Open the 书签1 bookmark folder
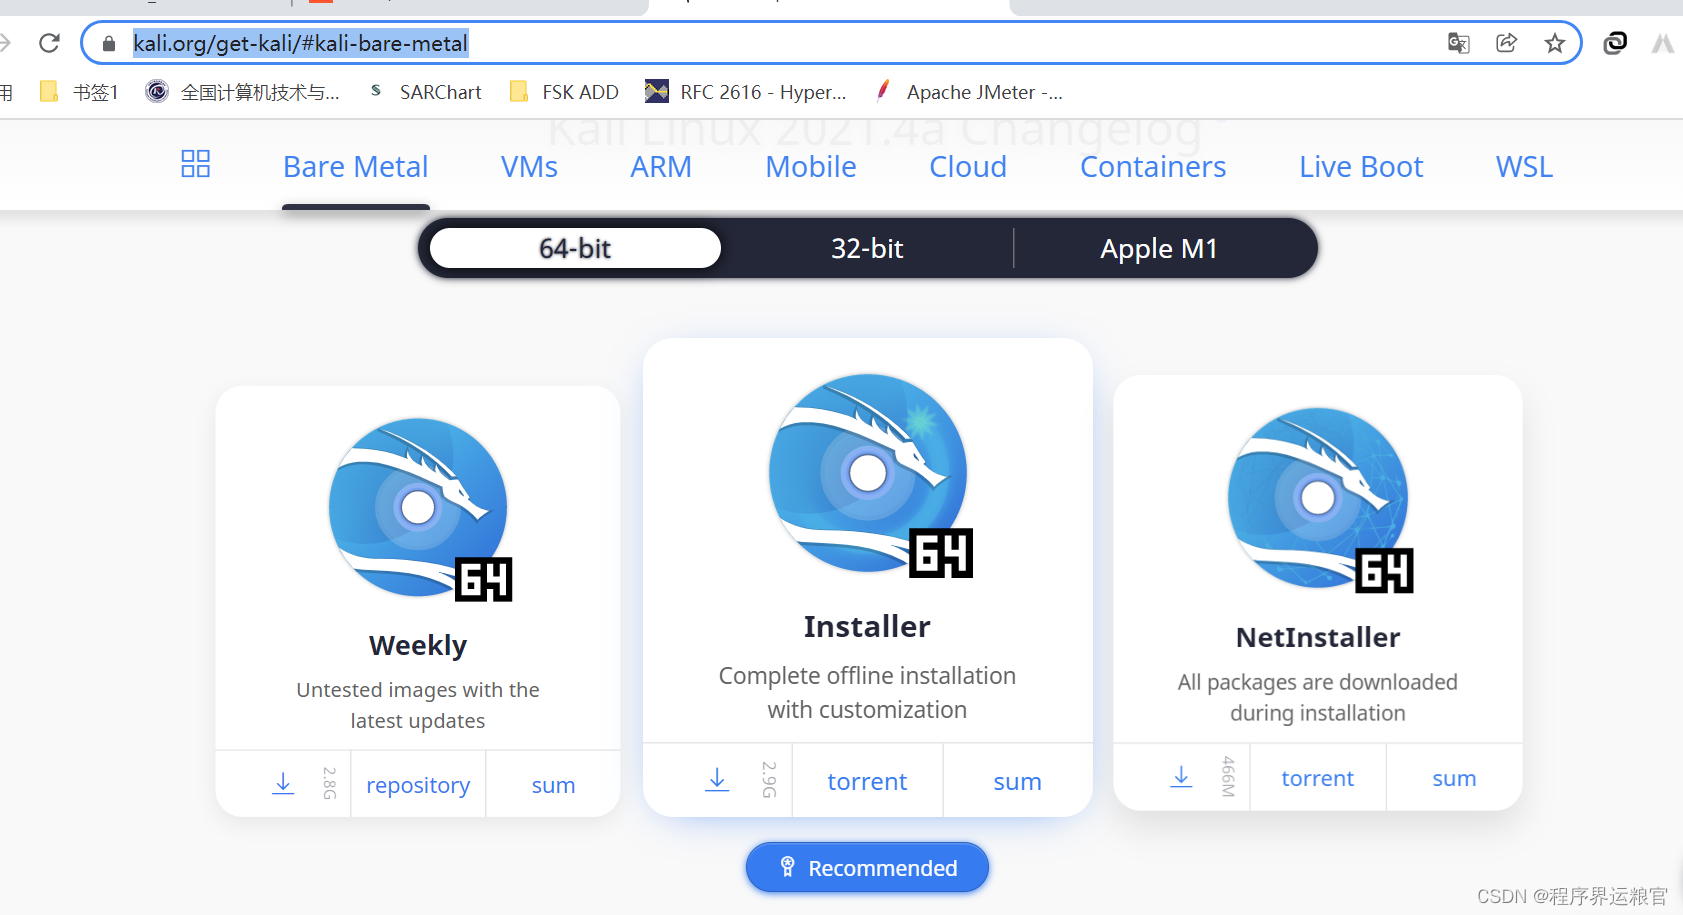The image size is (1683, 915). [x=78, y=92]
